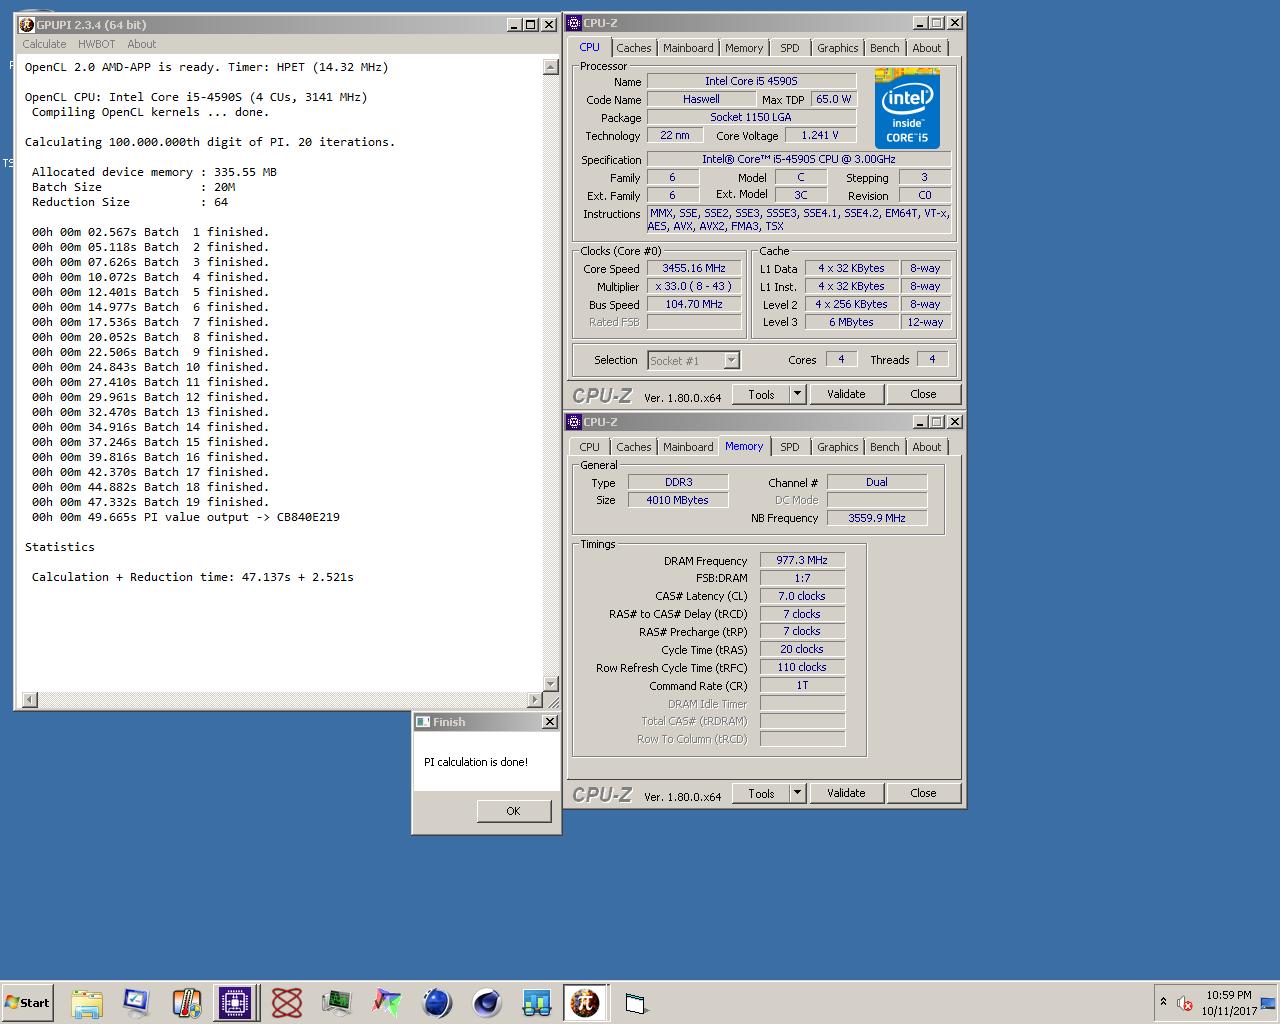Click the upper CPU-Z title bar icon

click(575, 23)
